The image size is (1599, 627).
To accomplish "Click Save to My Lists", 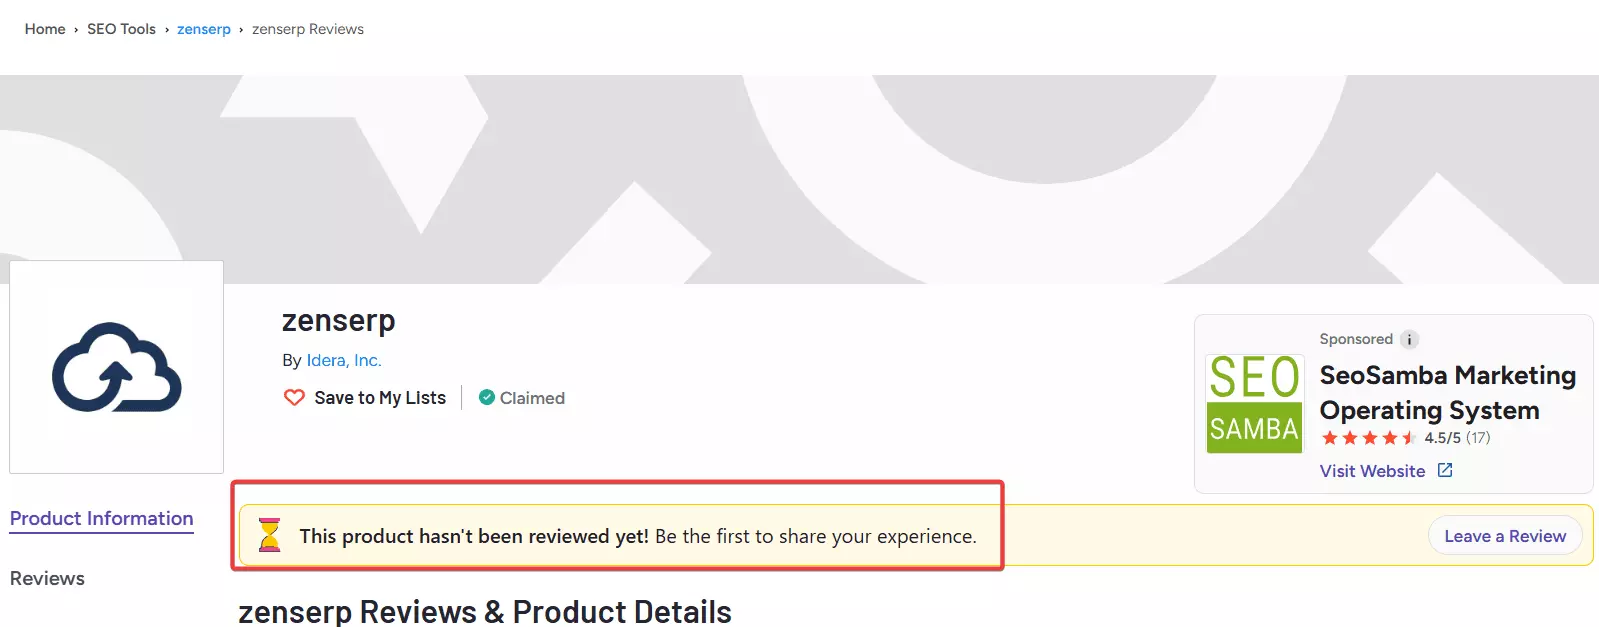I will (379, 397).
